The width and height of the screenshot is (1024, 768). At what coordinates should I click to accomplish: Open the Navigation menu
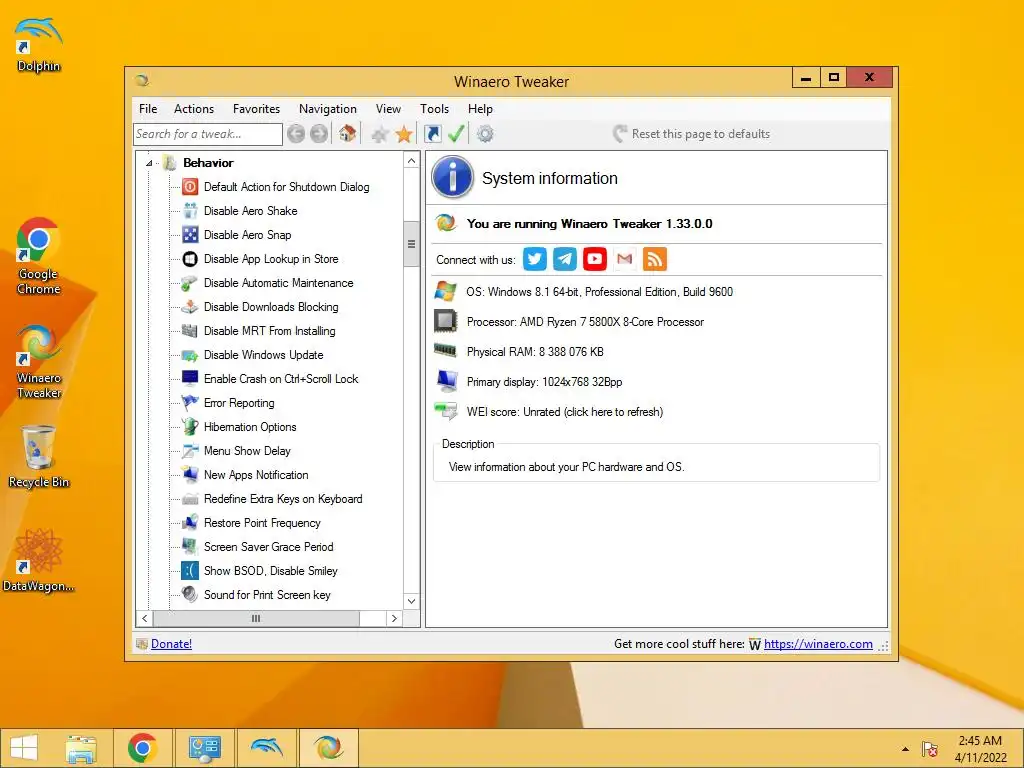[x=328, y=109]
